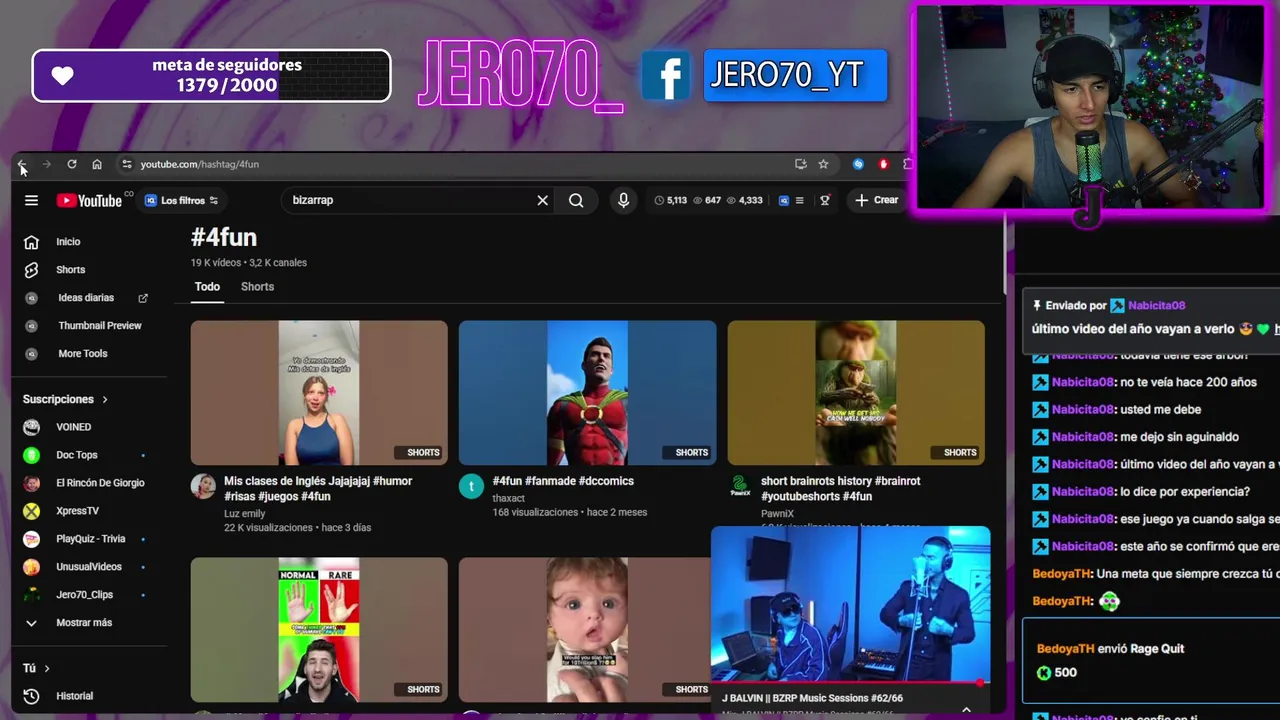Screen dimensions: 1280x720
Task: Click the 4,333 views stat
Action: pos(744,200)
